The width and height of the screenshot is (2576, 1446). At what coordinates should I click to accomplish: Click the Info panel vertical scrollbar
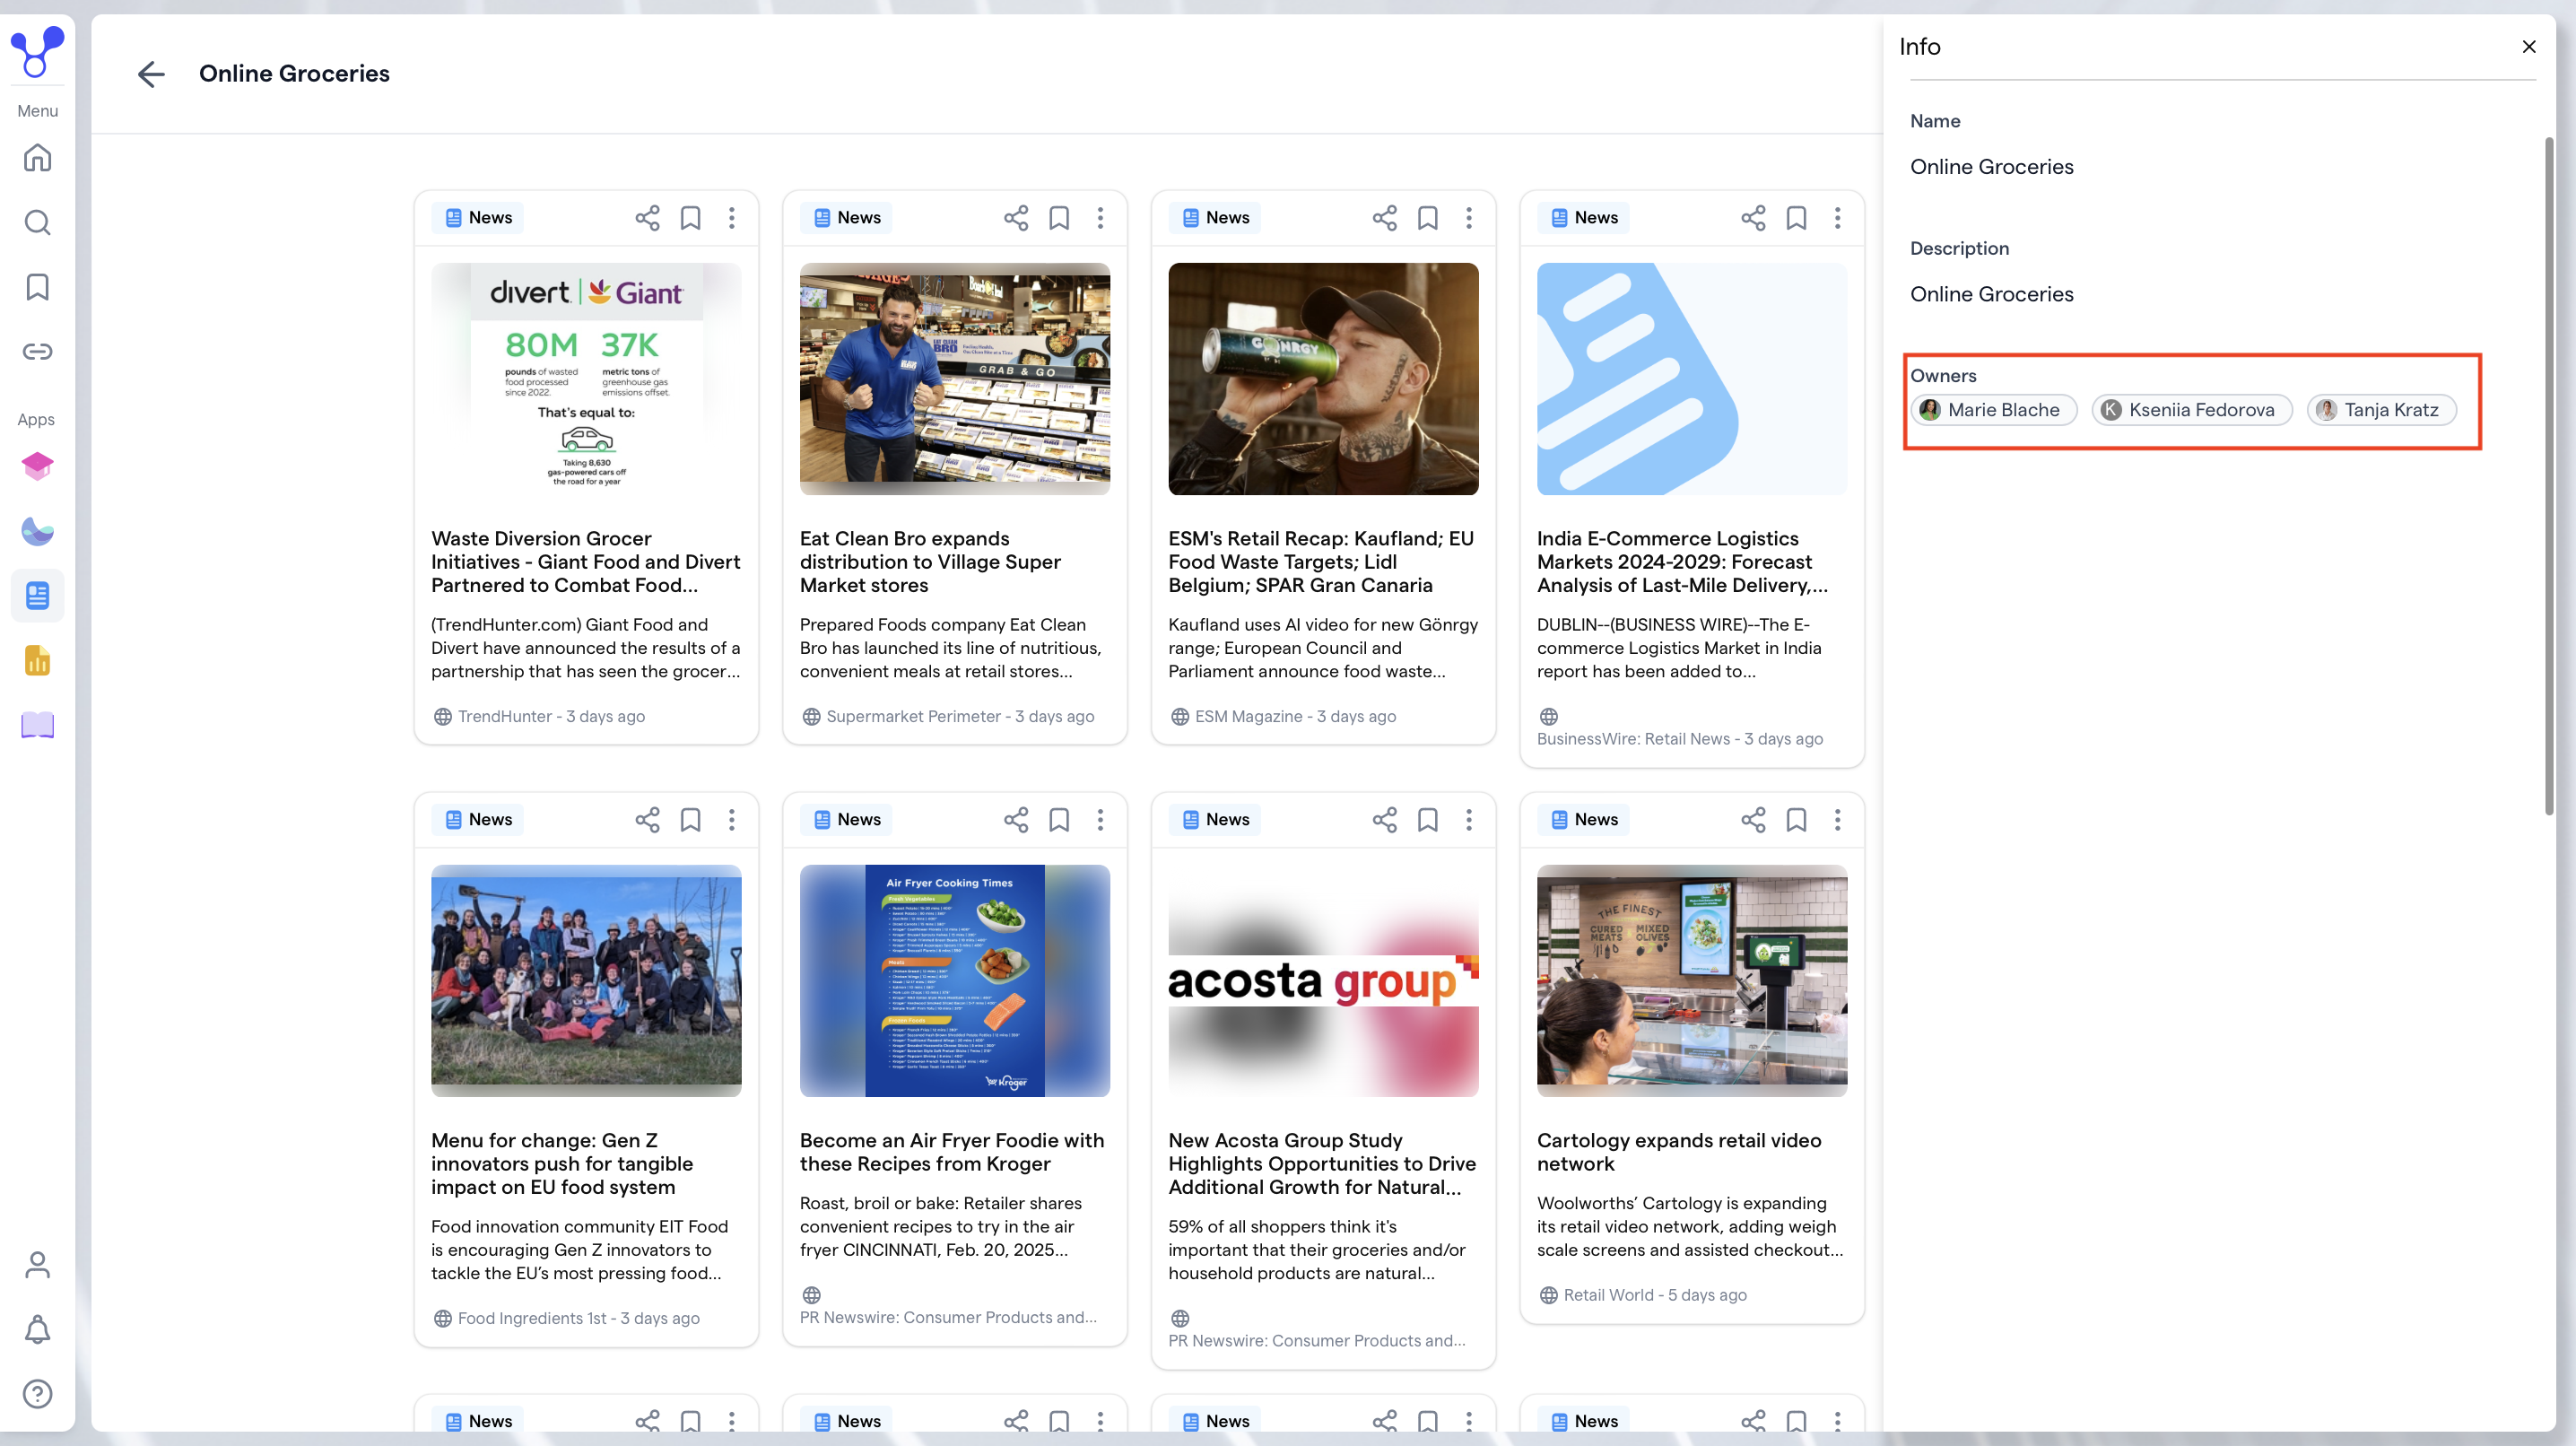(2549, 475)
